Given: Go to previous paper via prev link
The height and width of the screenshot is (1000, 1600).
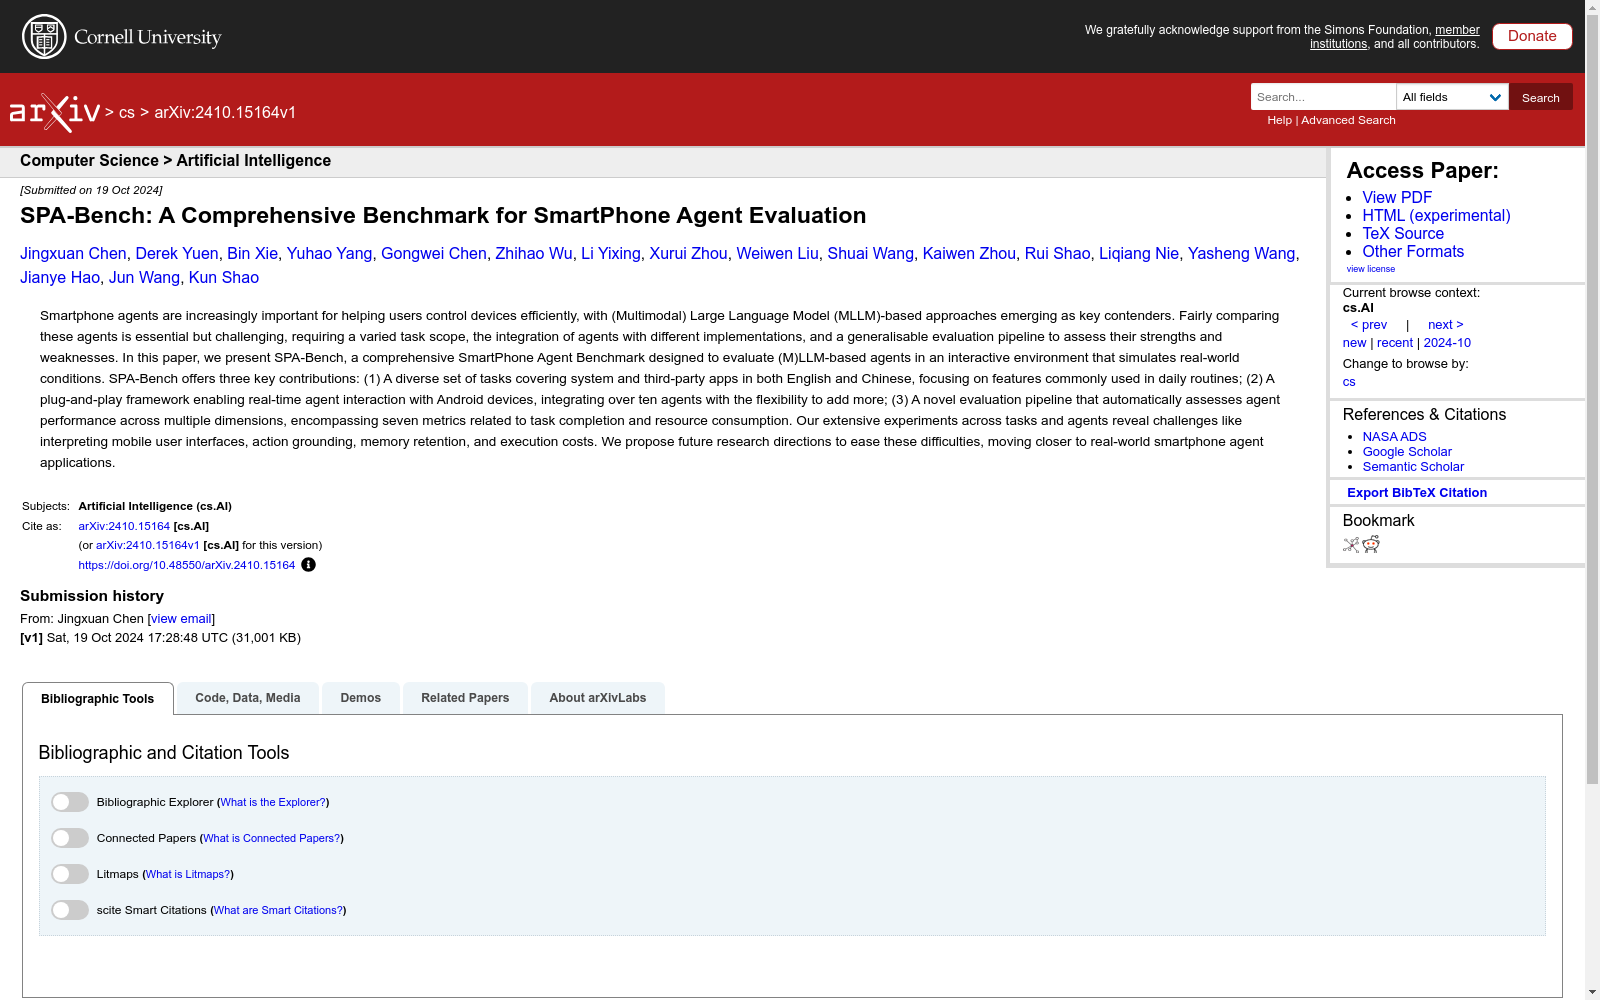Looking at the screenshot, I should click(1369, 325).
